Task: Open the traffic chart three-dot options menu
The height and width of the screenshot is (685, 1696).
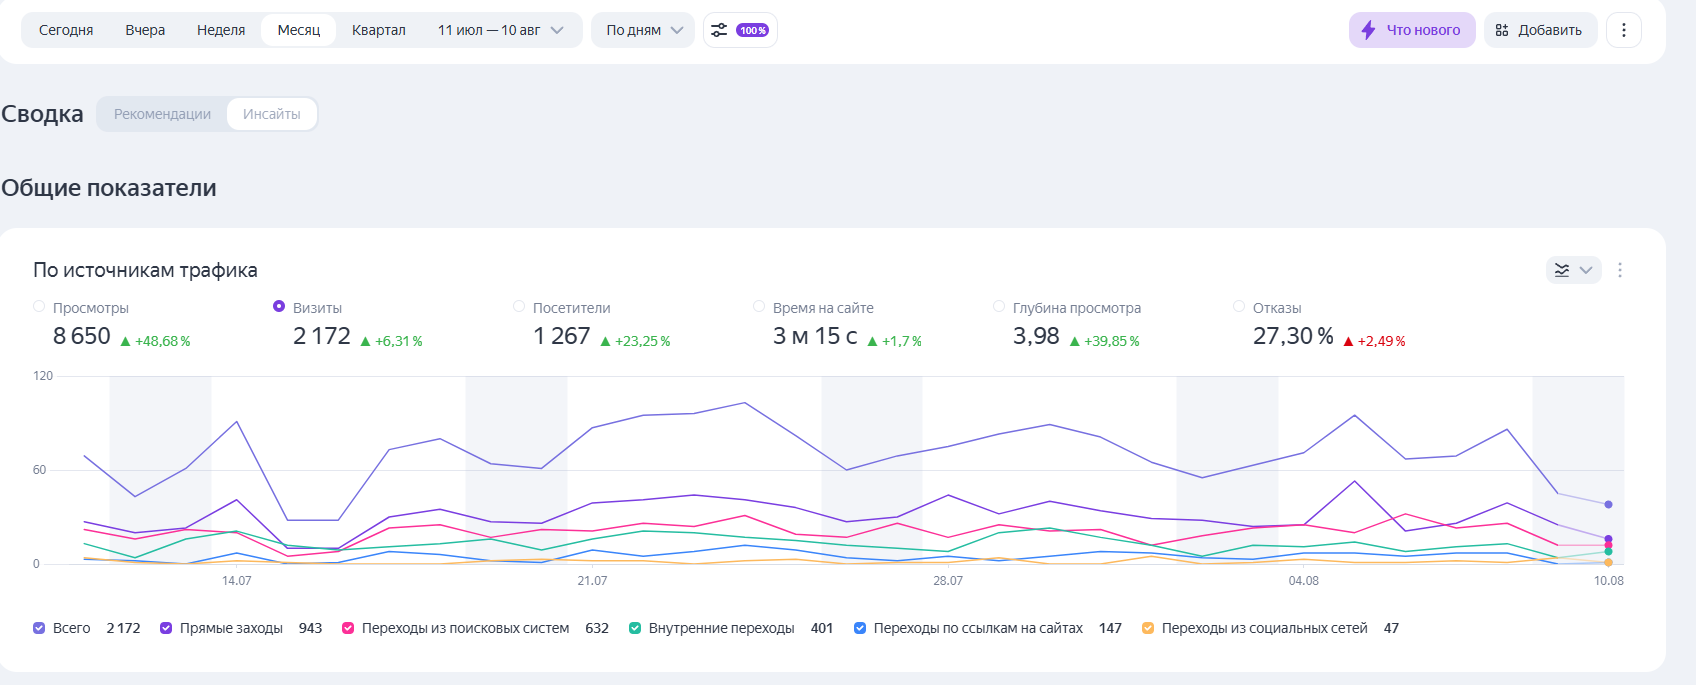Action: point(1620,270)
